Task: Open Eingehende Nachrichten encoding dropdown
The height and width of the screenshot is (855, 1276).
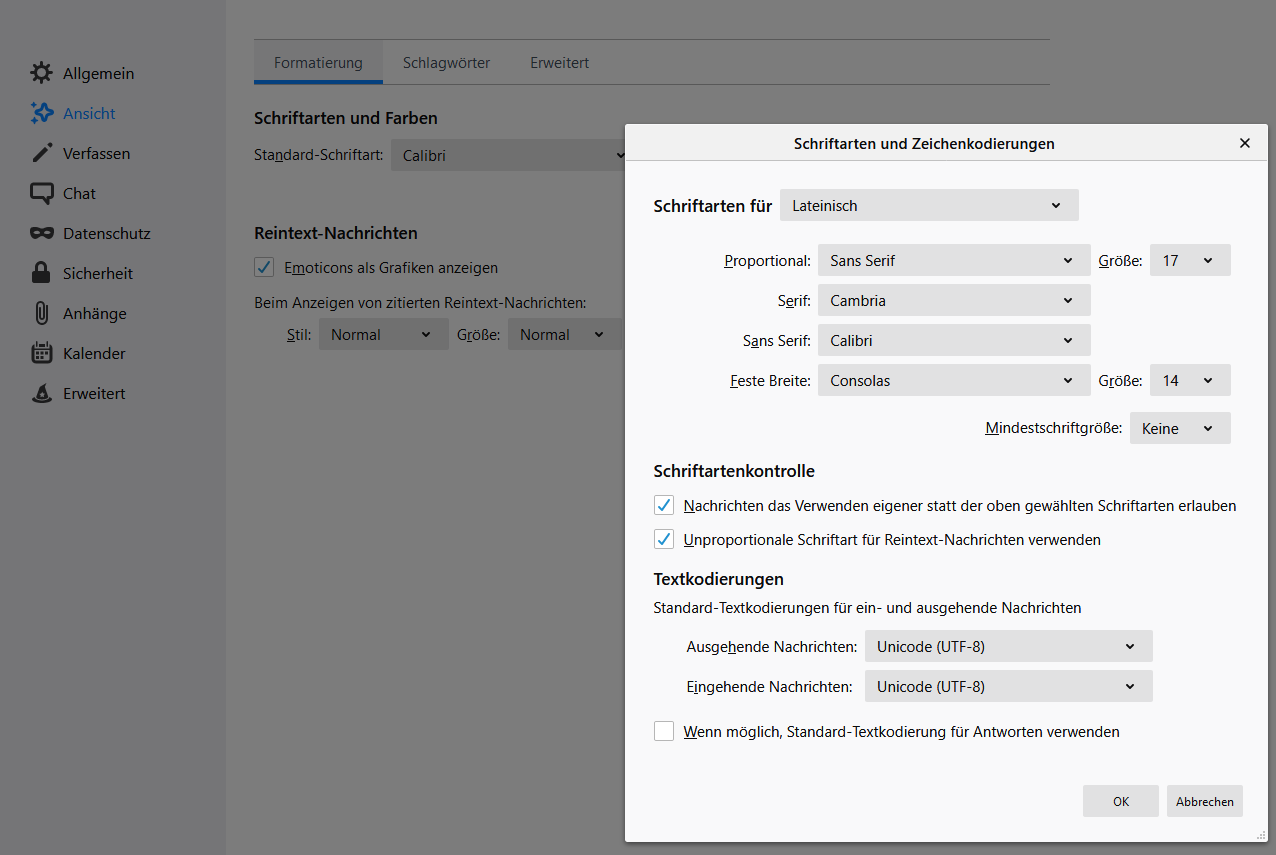Action: [1009, 686]
